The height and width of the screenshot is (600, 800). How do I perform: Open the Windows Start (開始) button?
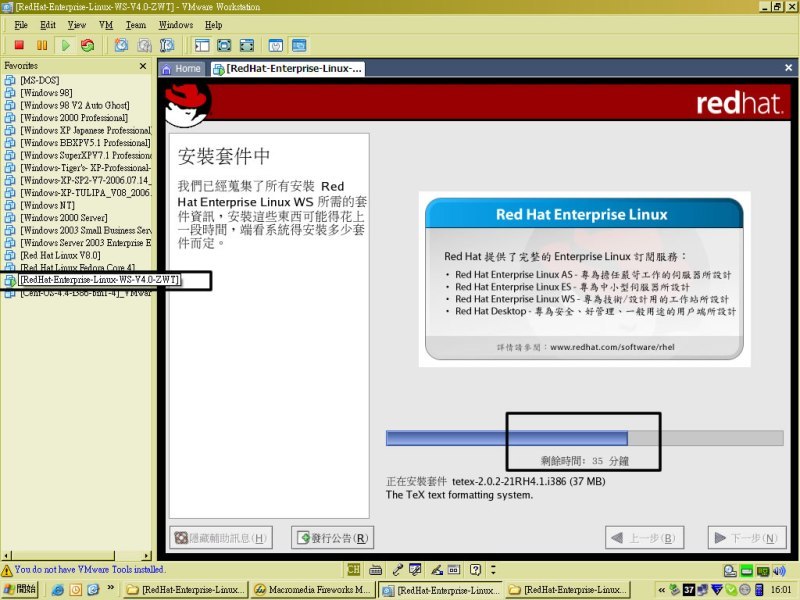click(20, 589)
